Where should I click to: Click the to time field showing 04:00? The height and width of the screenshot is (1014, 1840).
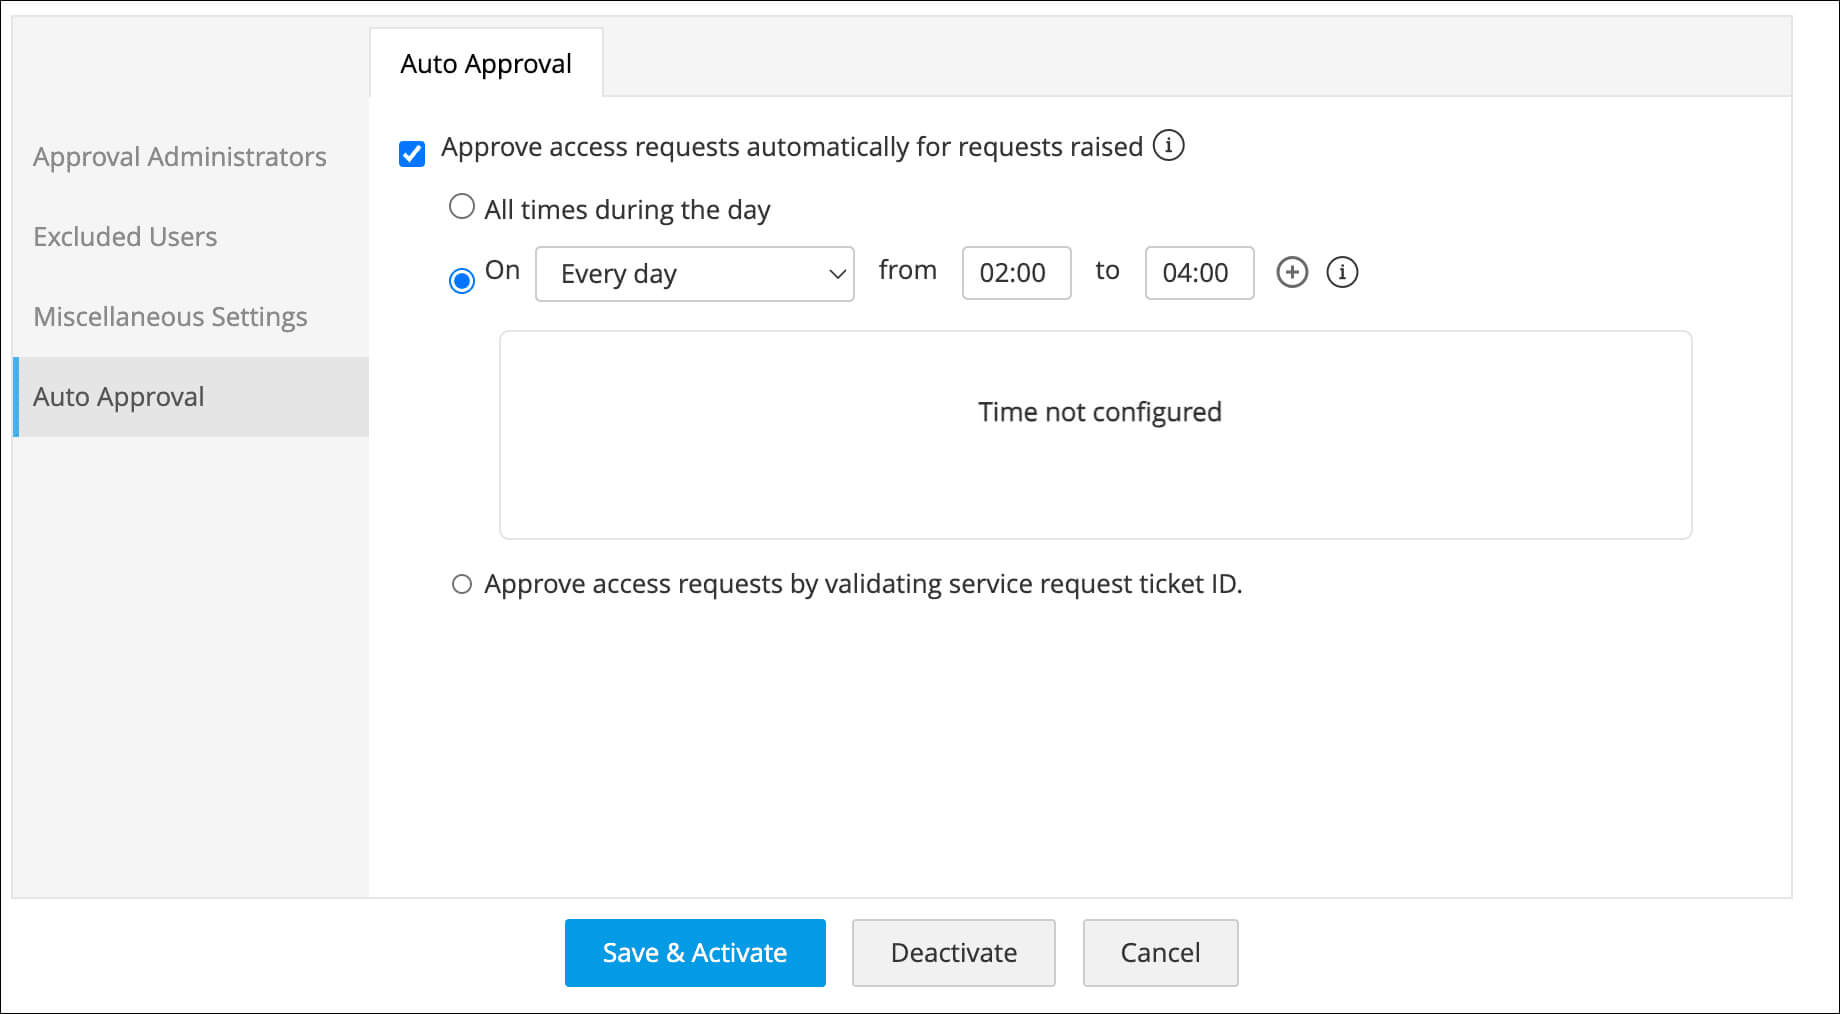1199,273
